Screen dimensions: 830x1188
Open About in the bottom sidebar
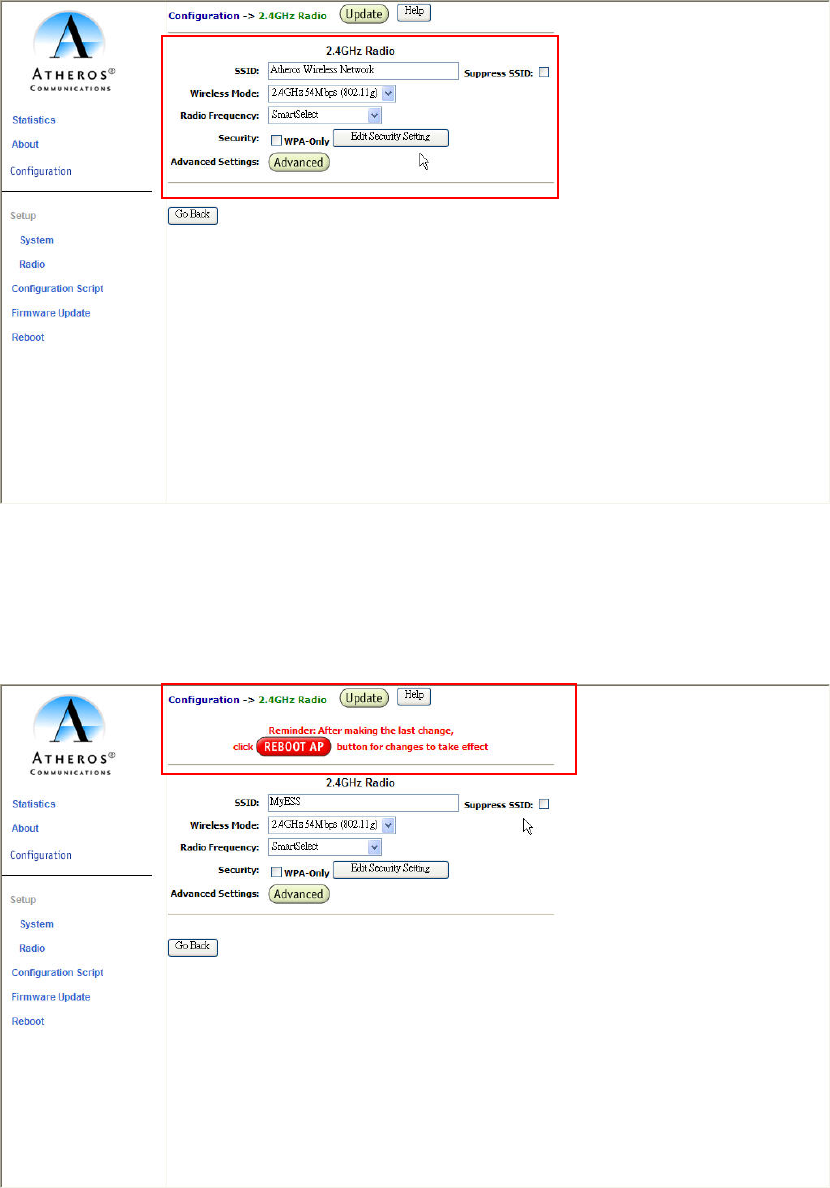pyautogui.click(x=25, y=829)
